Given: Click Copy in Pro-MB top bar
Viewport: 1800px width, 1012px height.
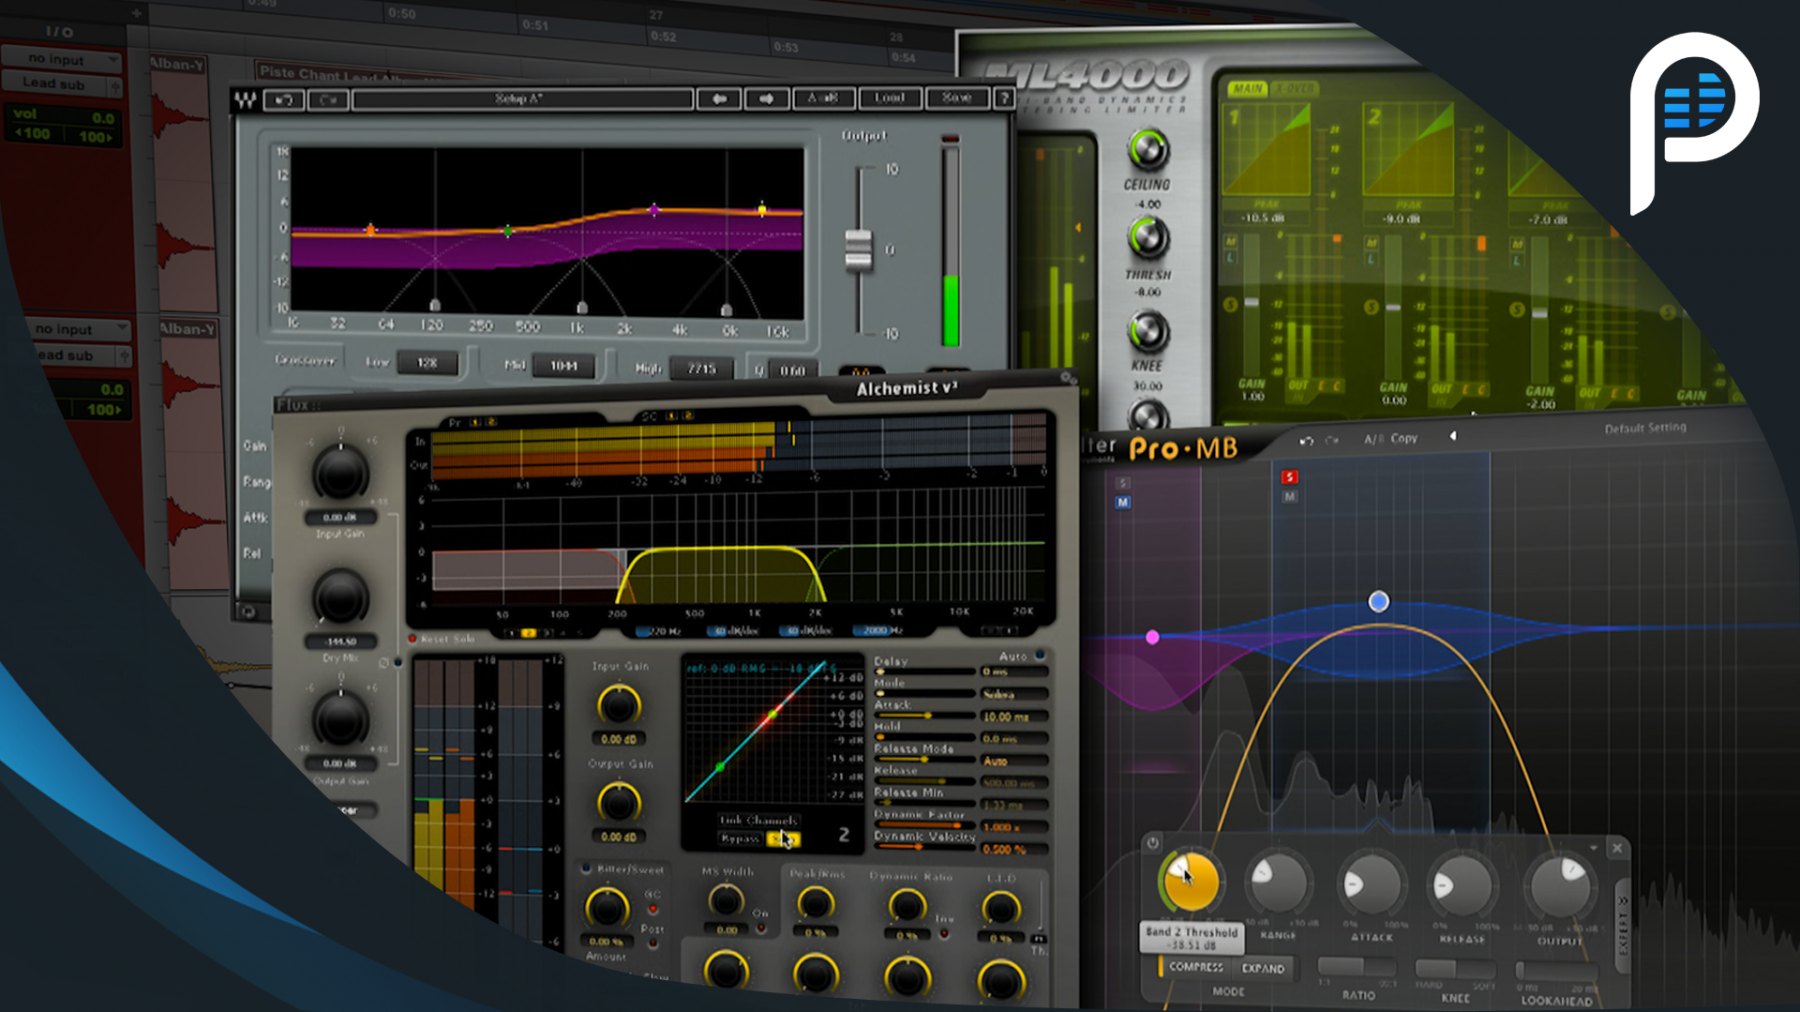Looking at the screenshot, I should coord(1404,438).
